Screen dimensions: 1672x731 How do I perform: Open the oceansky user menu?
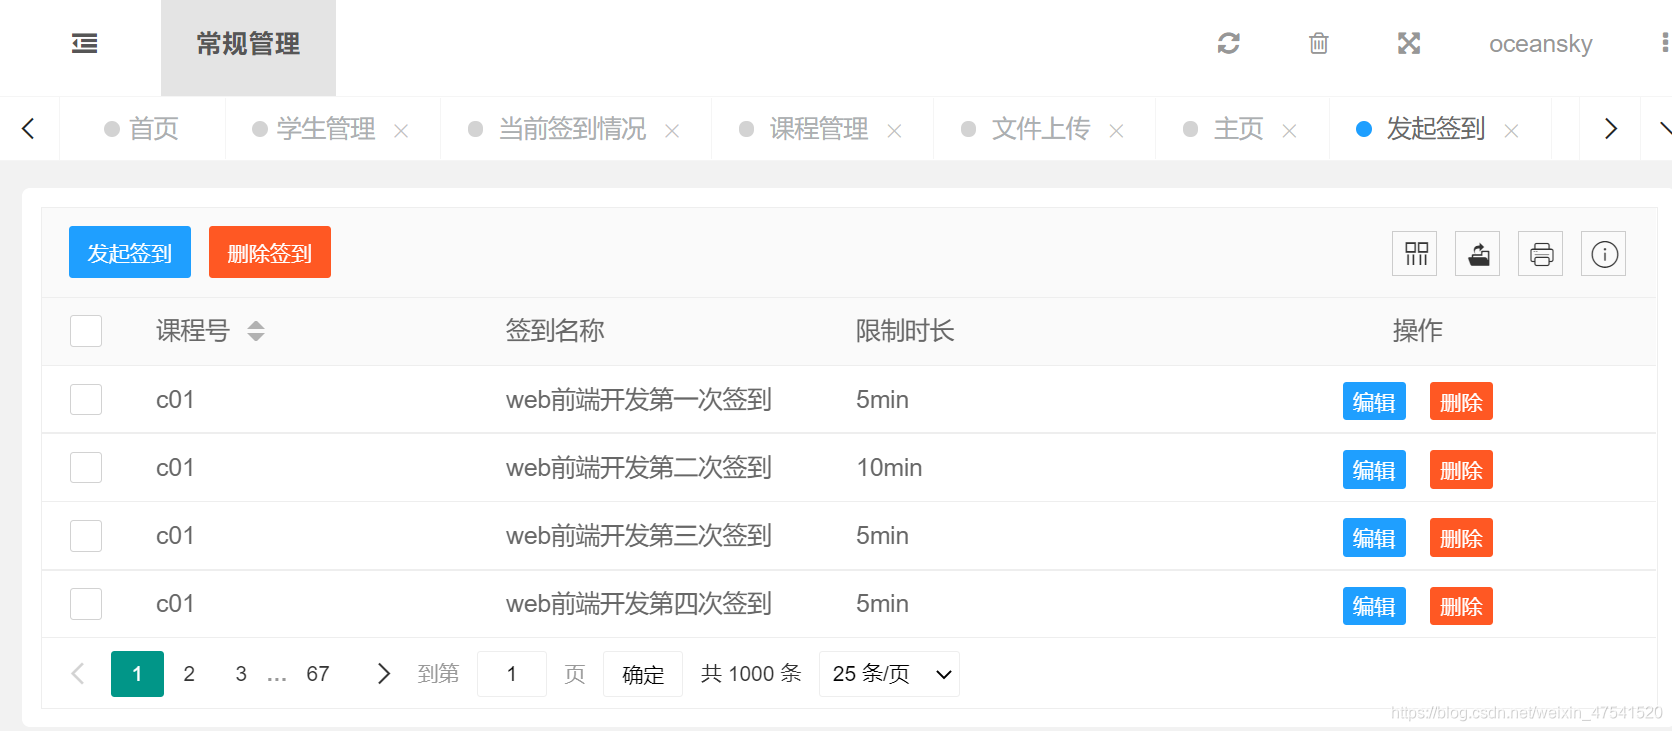point(1540,44)
